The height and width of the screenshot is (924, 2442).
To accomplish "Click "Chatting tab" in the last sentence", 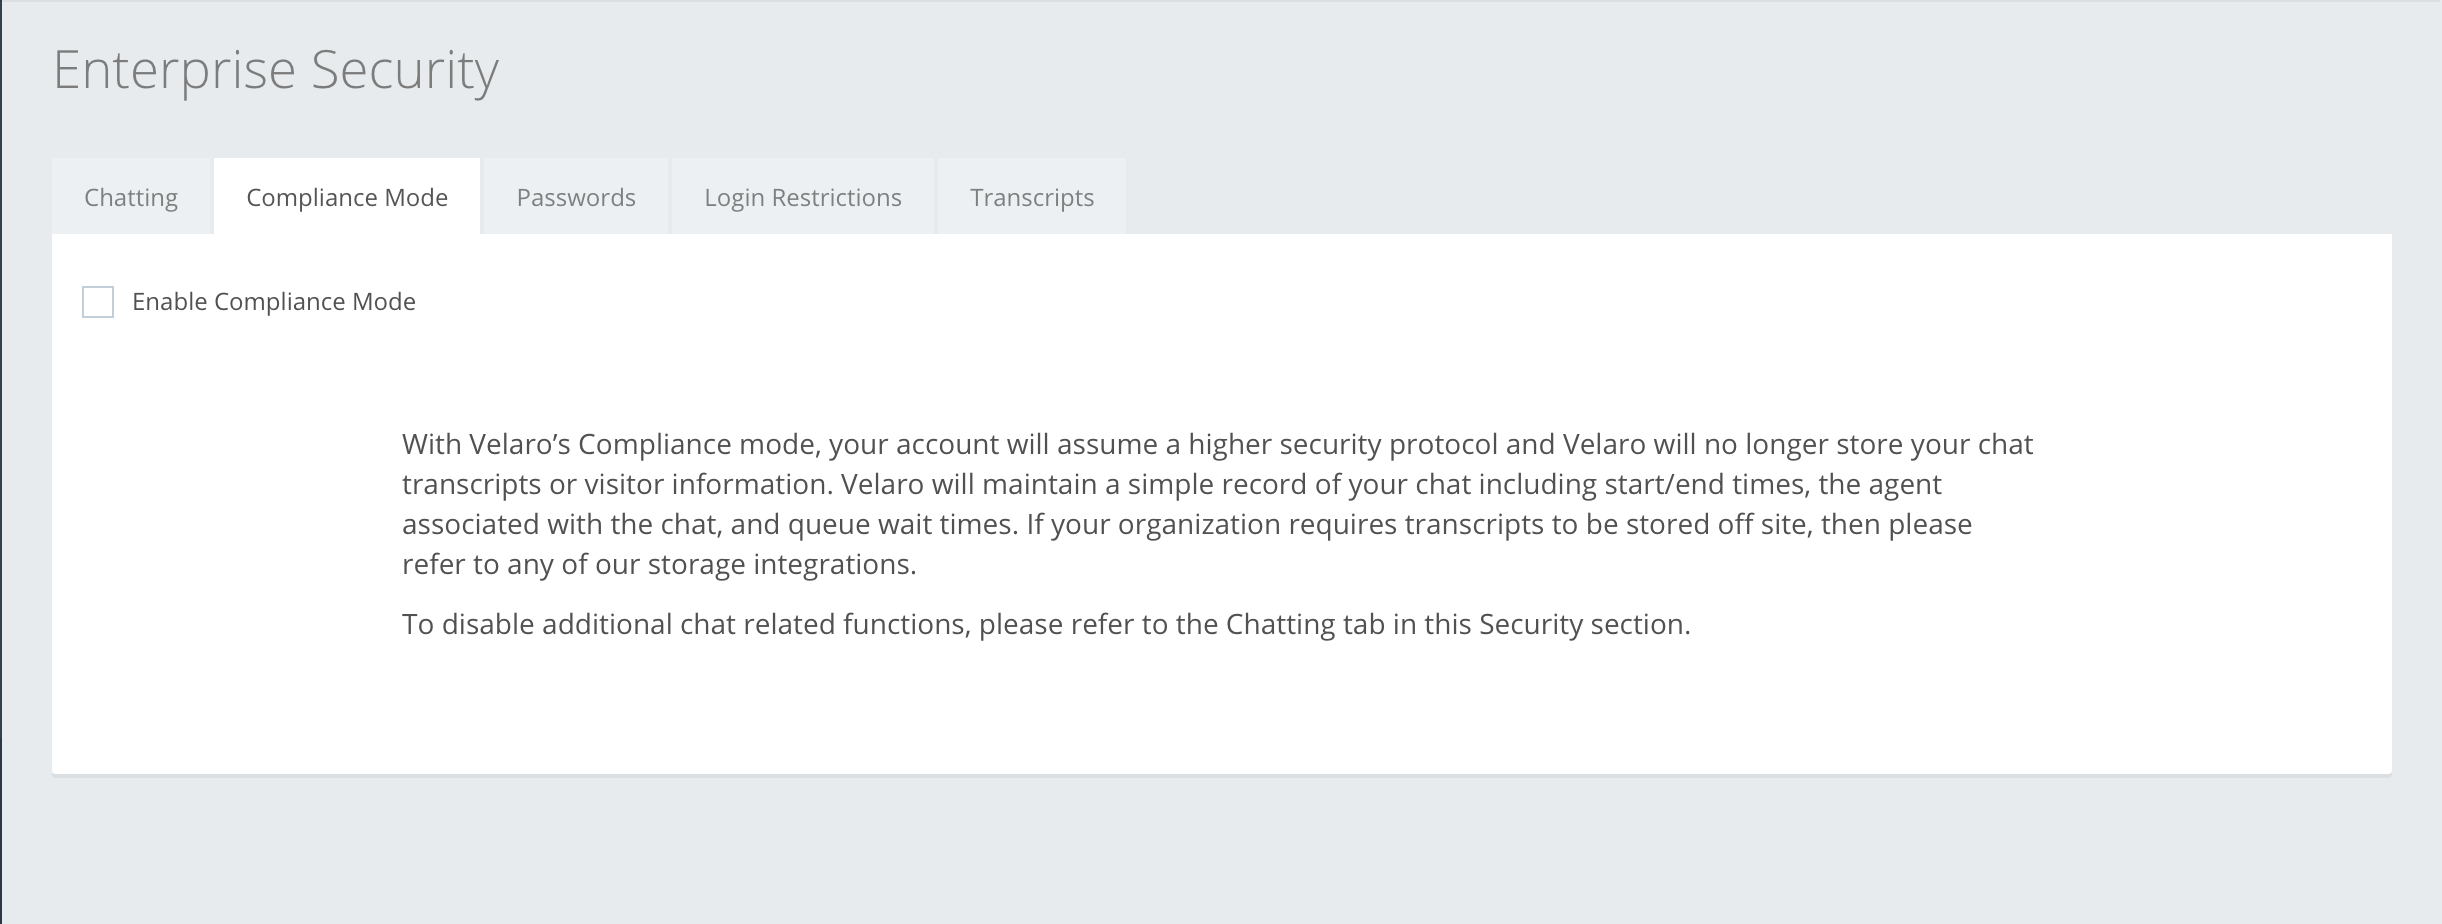I will pos(1304,625).
